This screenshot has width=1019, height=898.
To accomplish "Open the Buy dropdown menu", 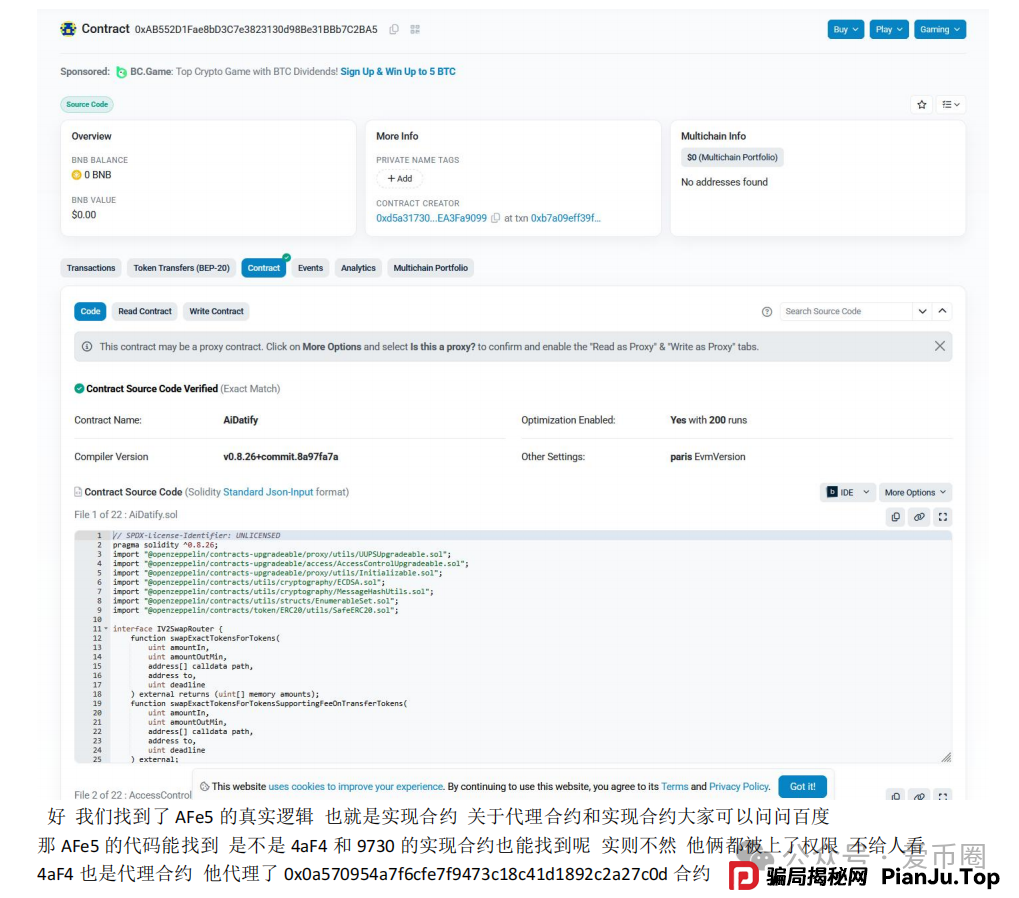I will point(845,29).
